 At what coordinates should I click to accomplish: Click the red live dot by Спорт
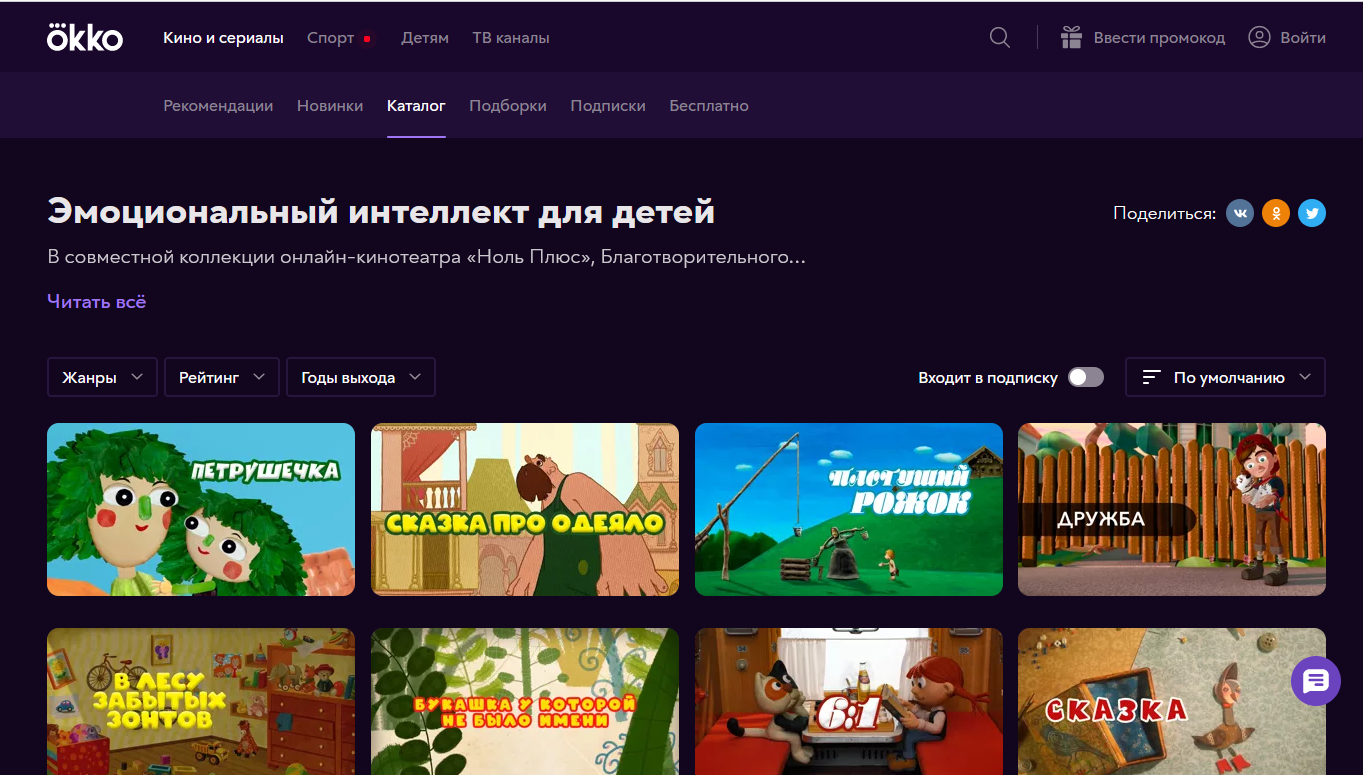pos(367,39)
